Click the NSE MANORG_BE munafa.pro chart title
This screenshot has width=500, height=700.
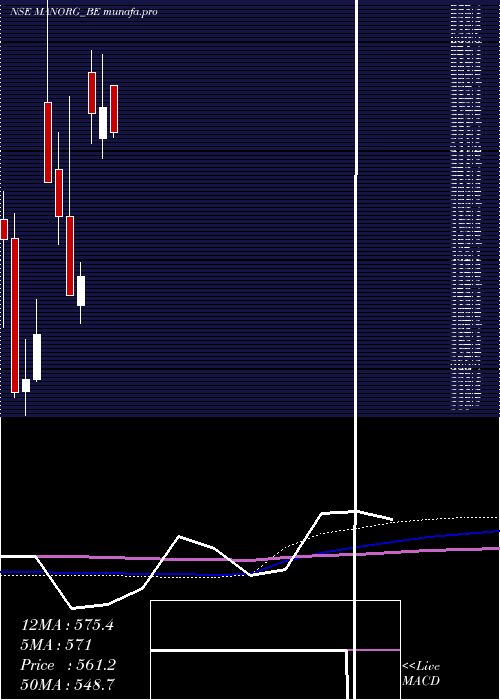coord(83,12)
